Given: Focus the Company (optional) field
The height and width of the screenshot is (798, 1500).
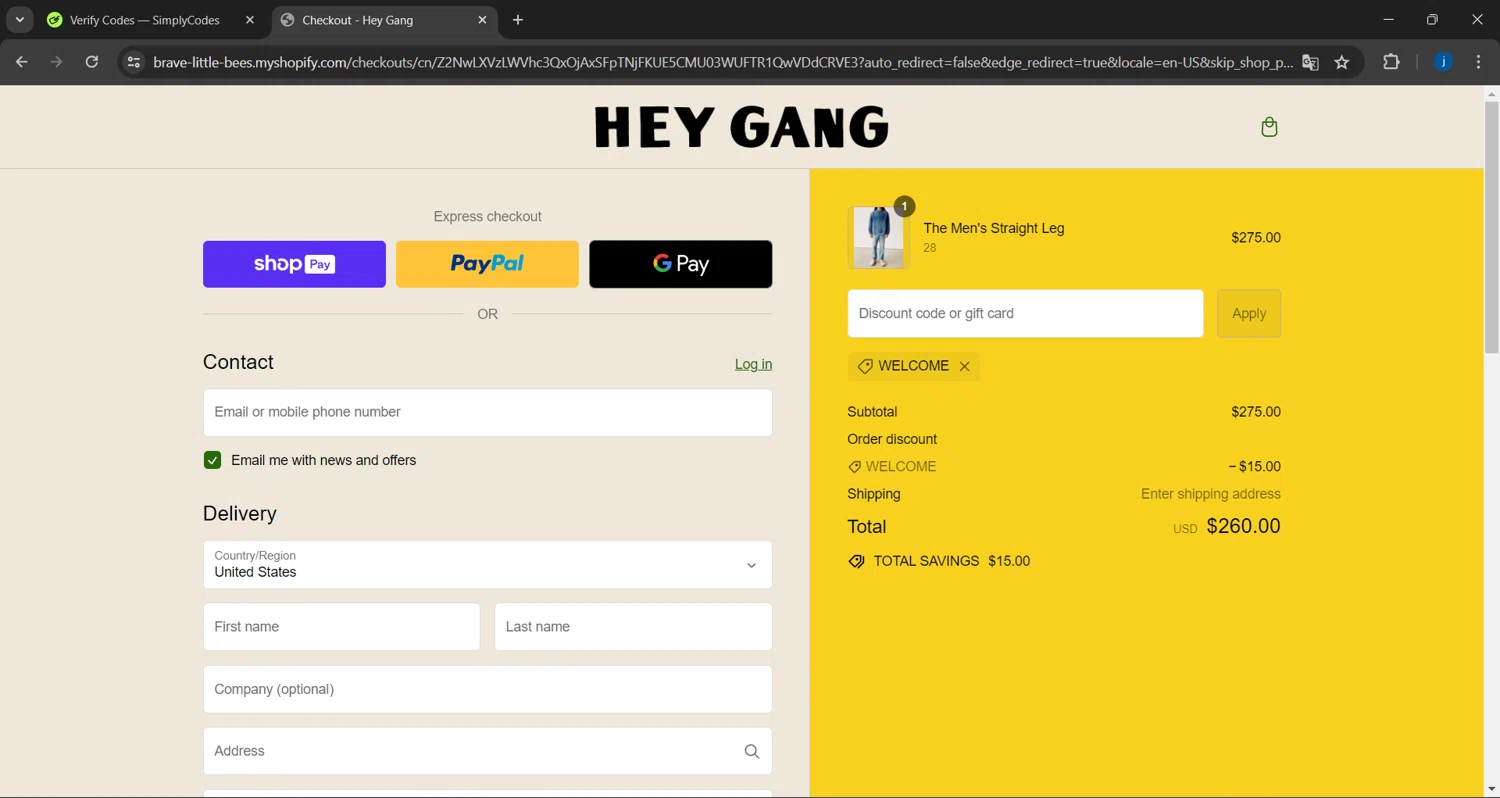Looking at the screenshot, I should 488,689.
